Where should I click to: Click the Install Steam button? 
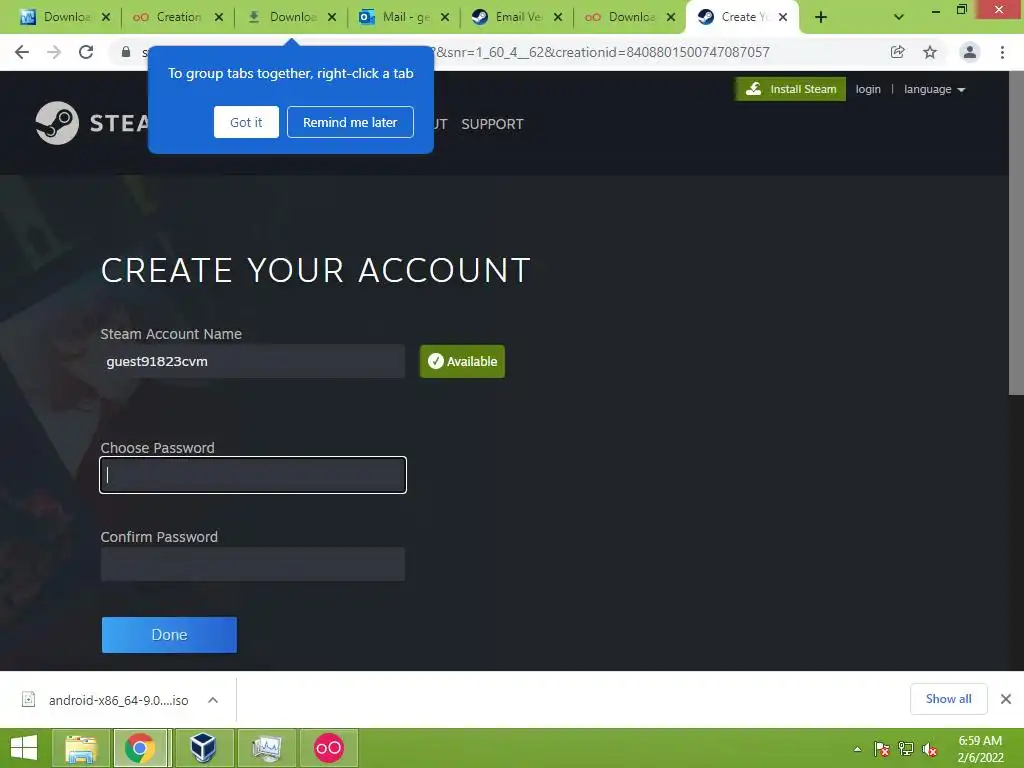click(x=790, y=89)
